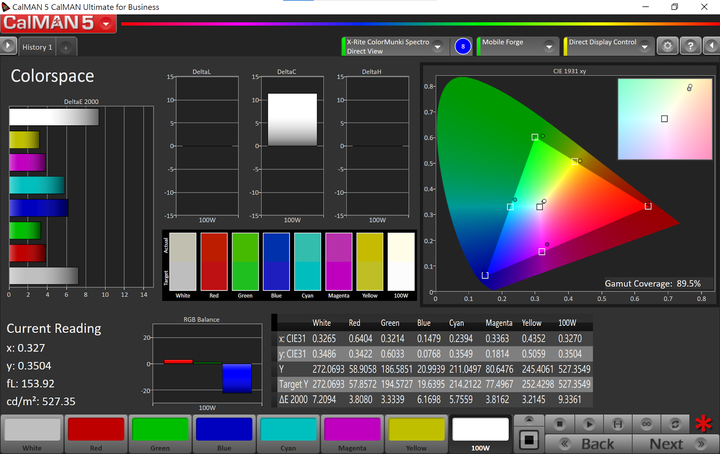Screen dimensions: 720x454
Task: Click the red asterisk indicator
Action: pos(703,424)
